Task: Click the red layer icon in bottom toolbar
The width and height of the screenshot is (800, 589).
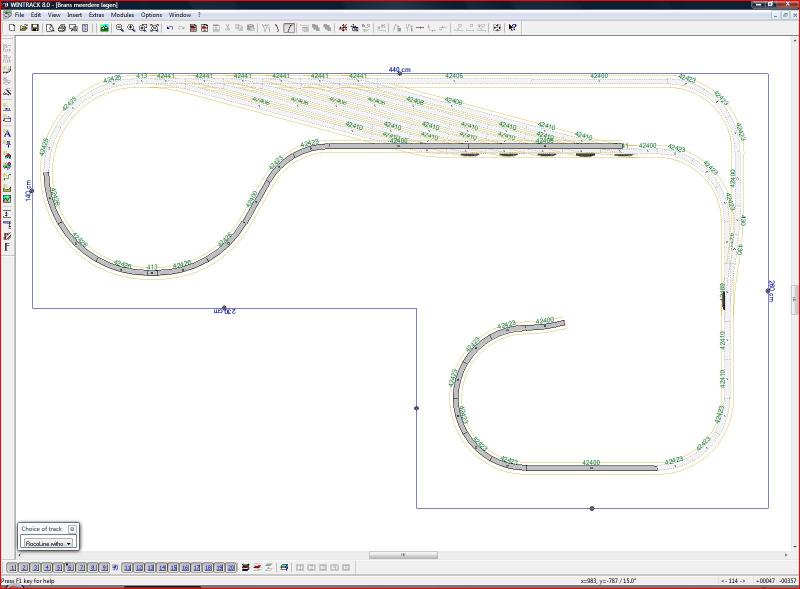Action: tap(257, 568)
